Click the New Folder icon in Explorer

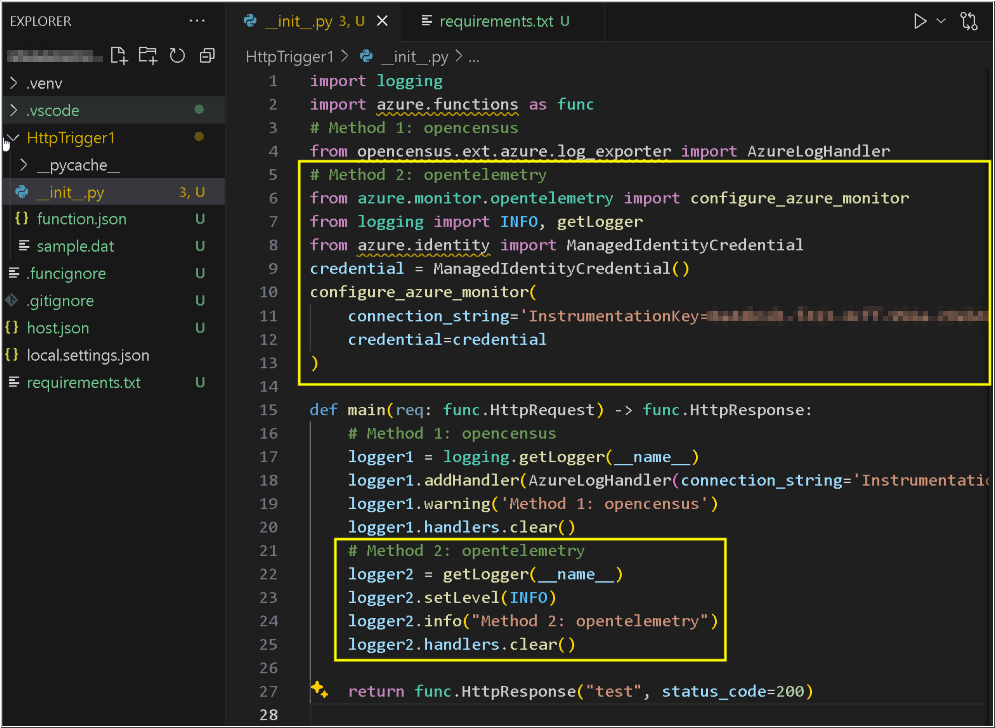coord(148,55)
